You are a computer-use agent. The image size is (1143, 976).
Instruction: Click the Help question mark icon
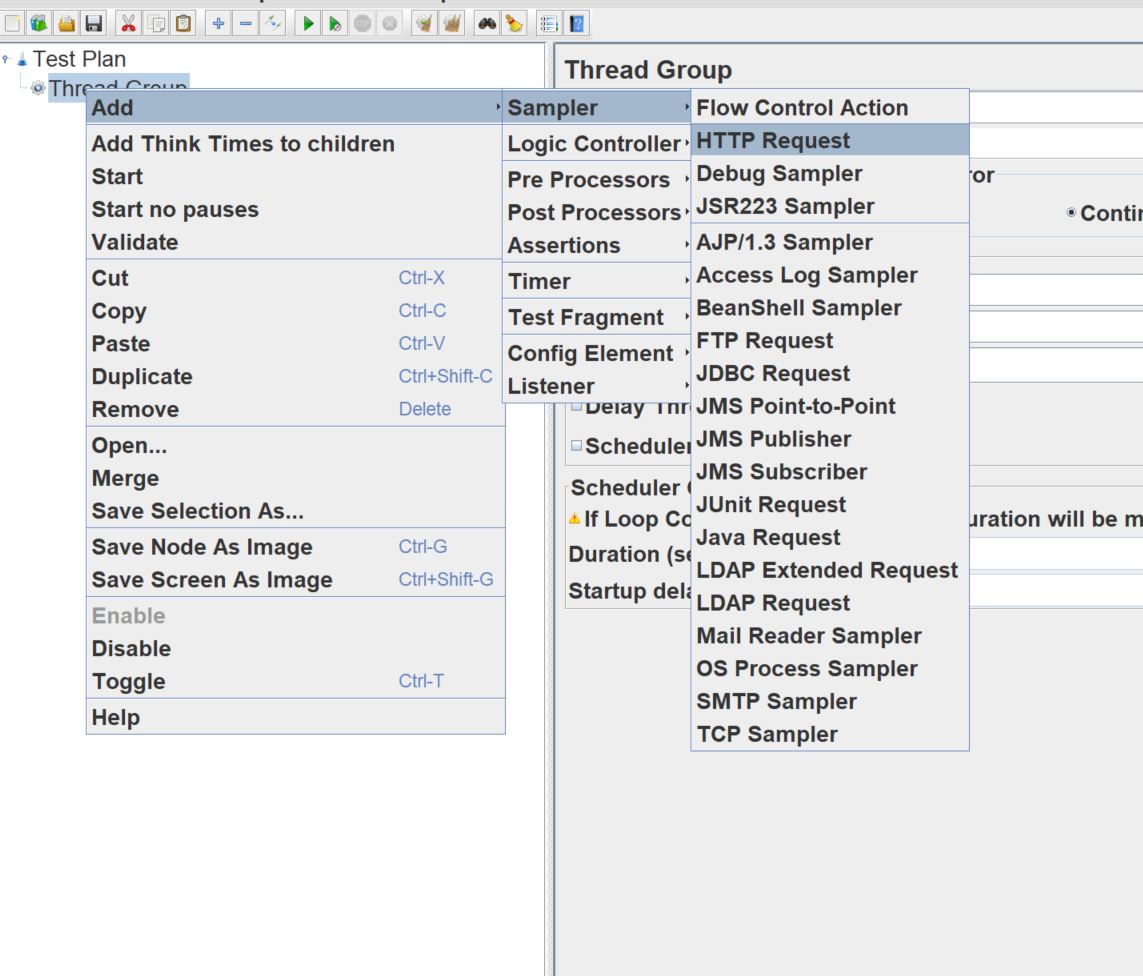(577, 23)
